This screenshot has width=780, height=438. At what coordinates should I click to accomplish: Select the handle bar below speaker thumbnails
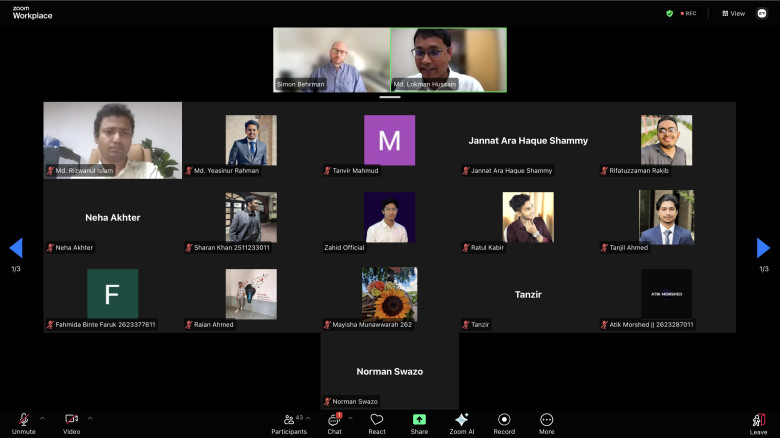pos(390,97)
